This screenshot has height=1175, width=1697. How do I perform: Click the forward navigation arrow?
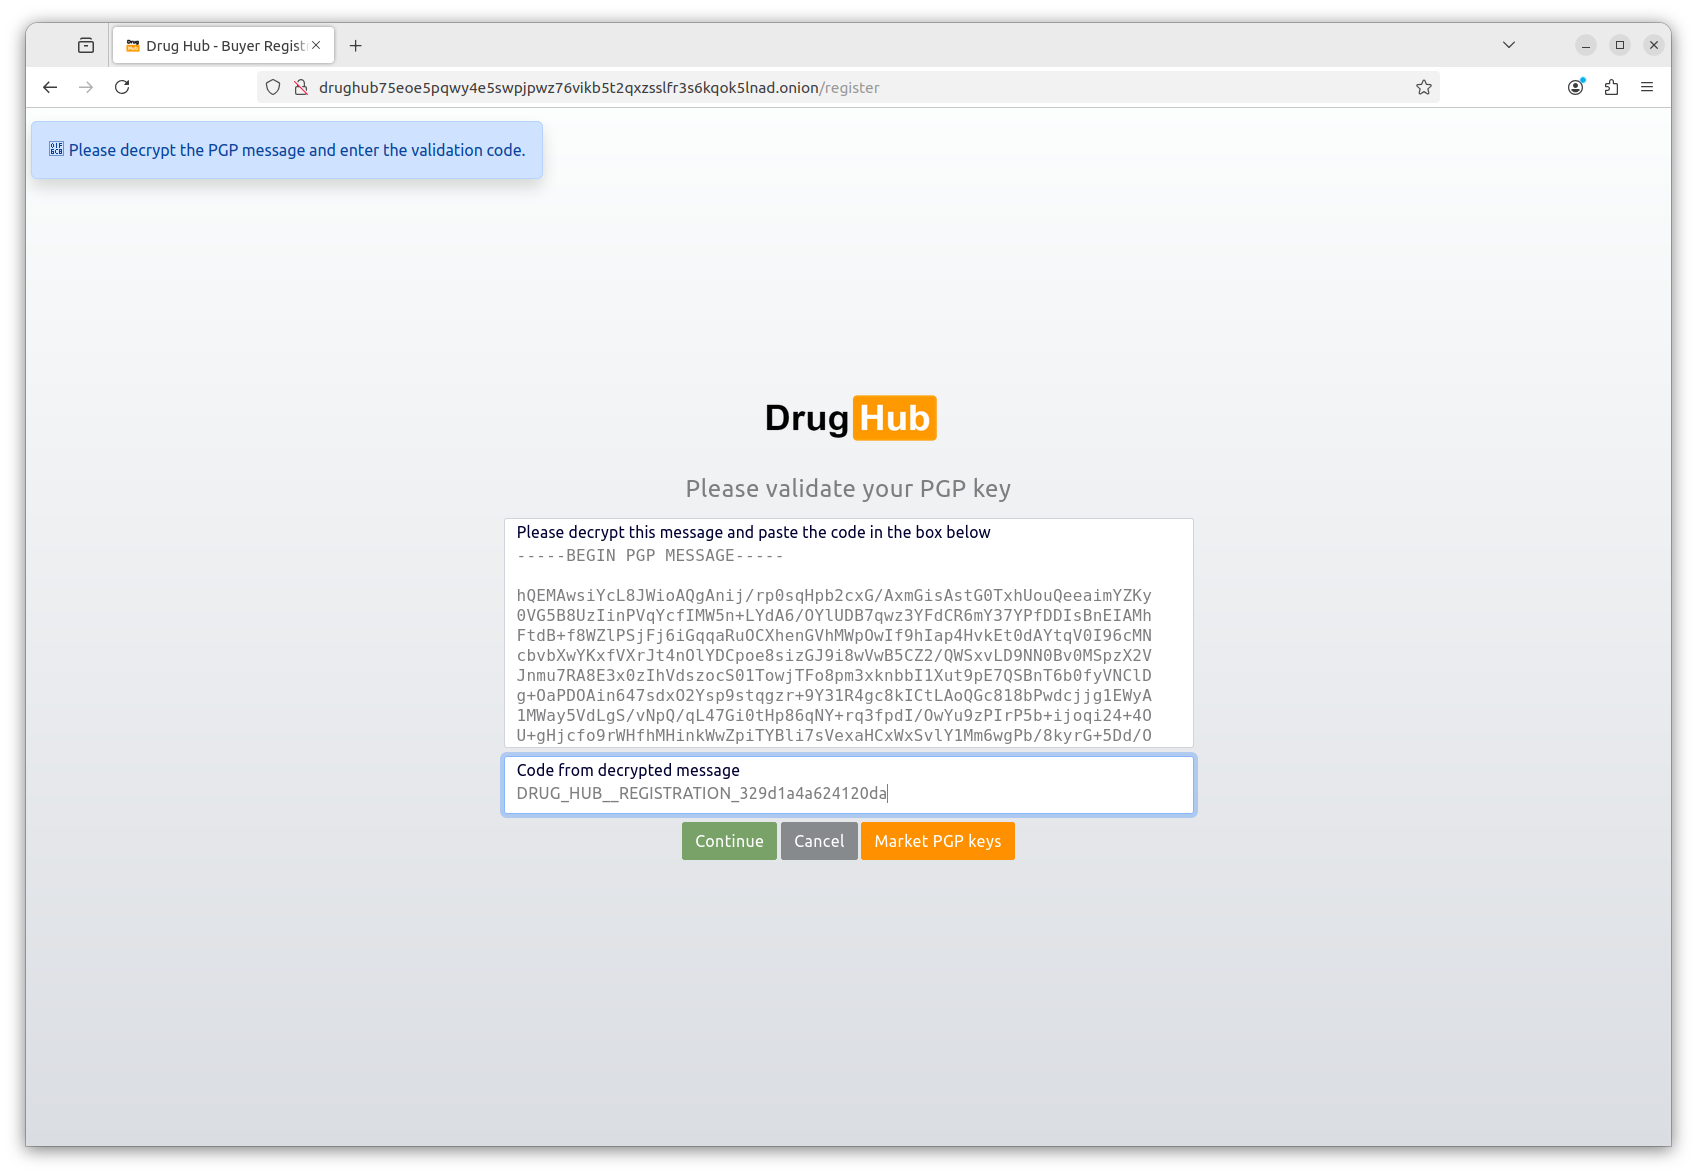[x=86, y=87]
